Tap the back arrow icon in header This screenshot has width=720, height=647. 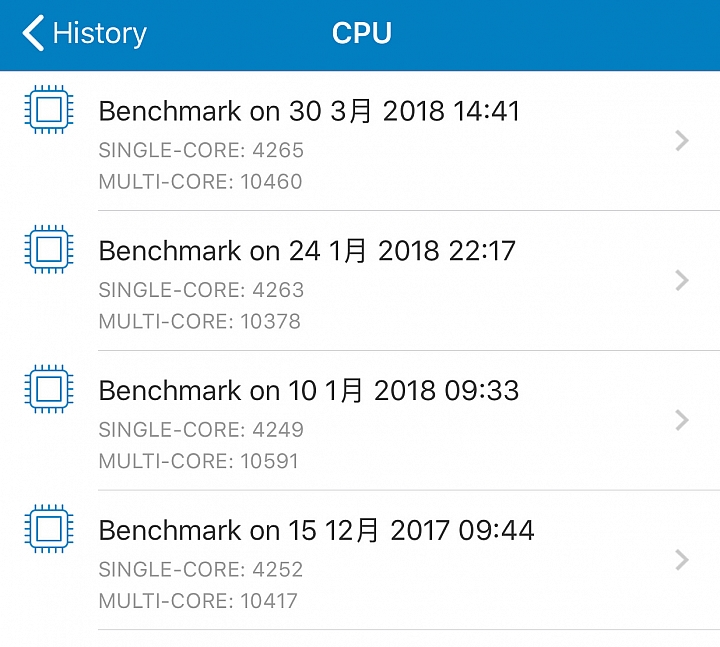[x=33, y=33]
